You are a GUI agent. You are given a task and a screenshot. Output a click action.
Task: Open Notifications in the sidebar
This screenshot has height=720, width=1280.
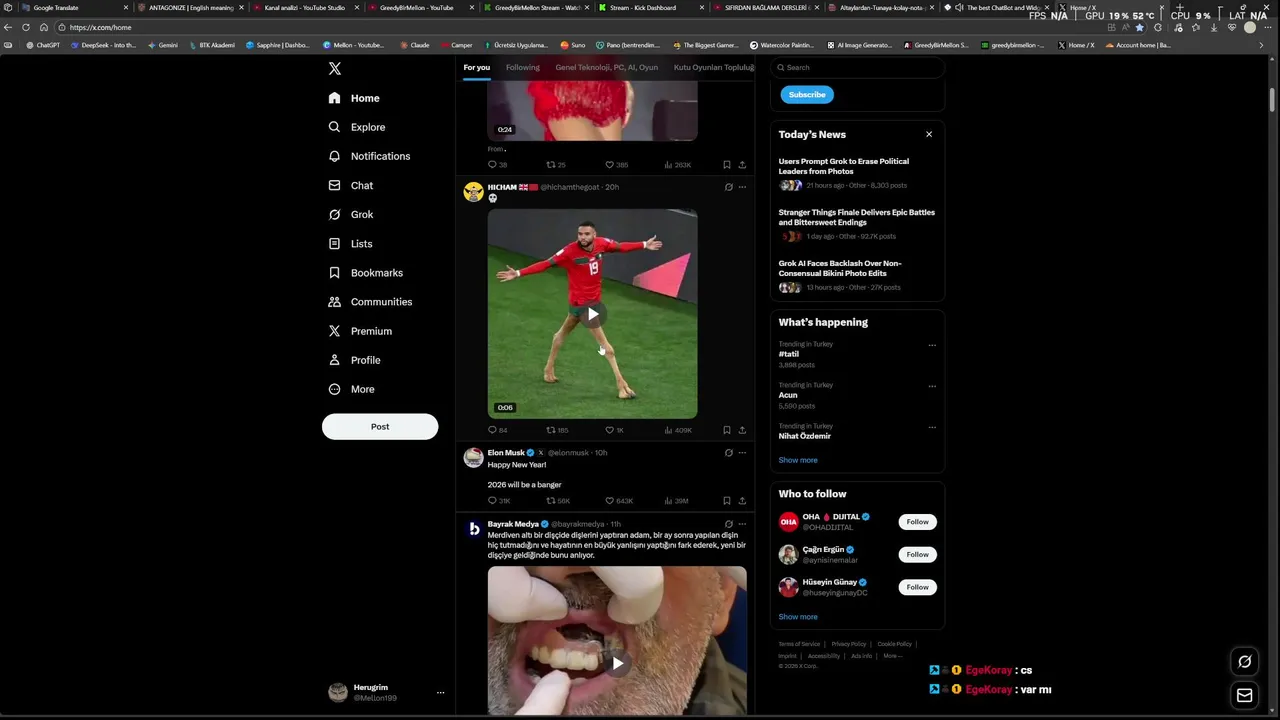click(369, 156)
